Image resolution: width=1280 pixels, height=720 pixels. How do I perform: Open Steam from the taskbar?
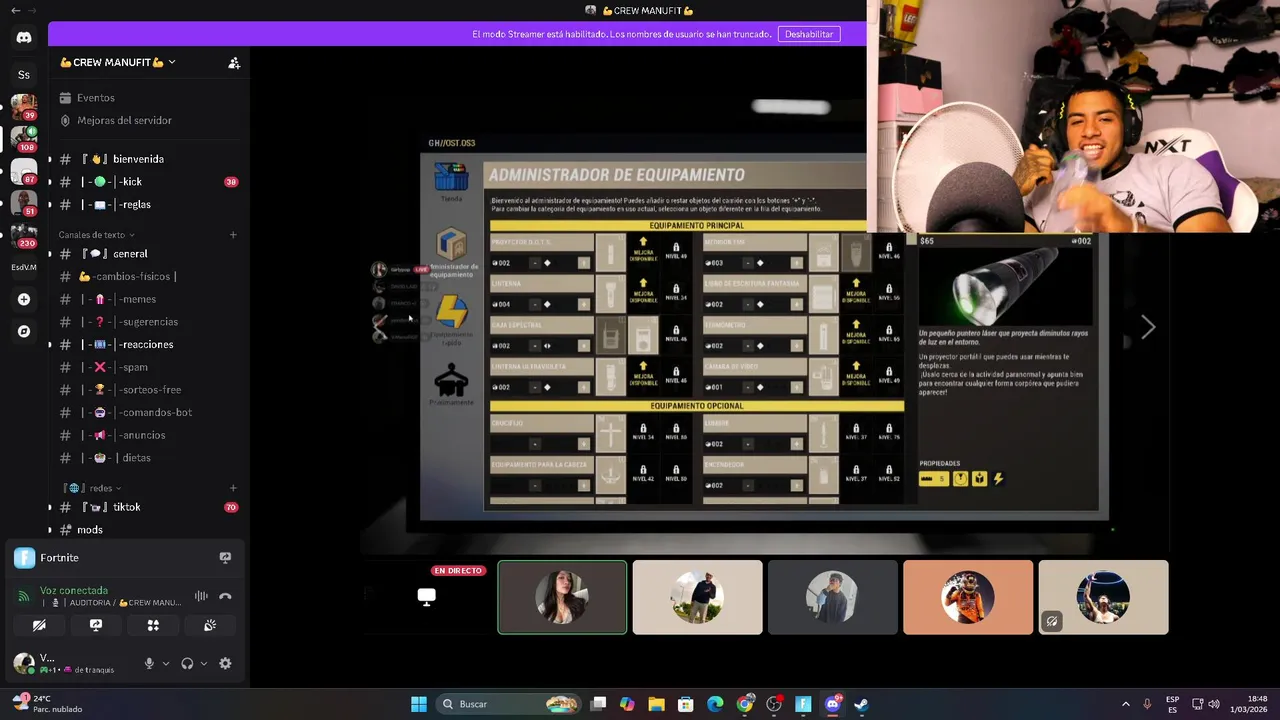pyautogui.click(x=861, y=704)
